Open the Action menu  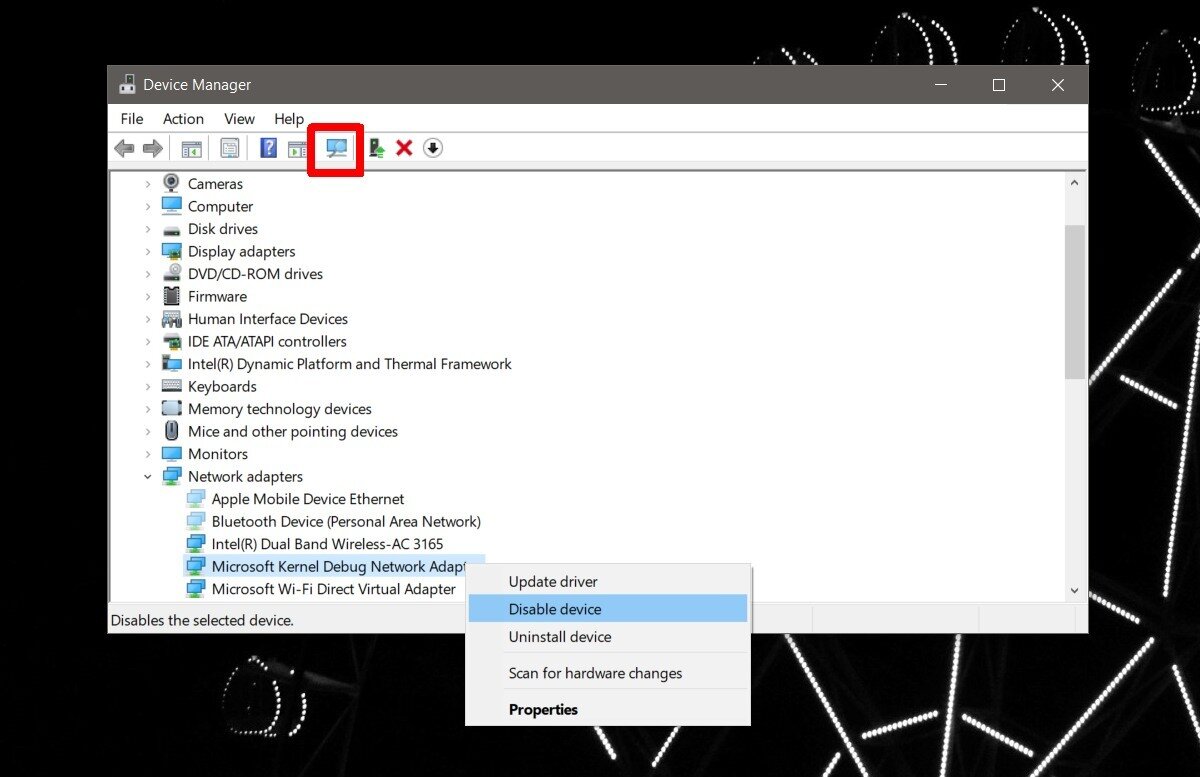coord(183,119)
